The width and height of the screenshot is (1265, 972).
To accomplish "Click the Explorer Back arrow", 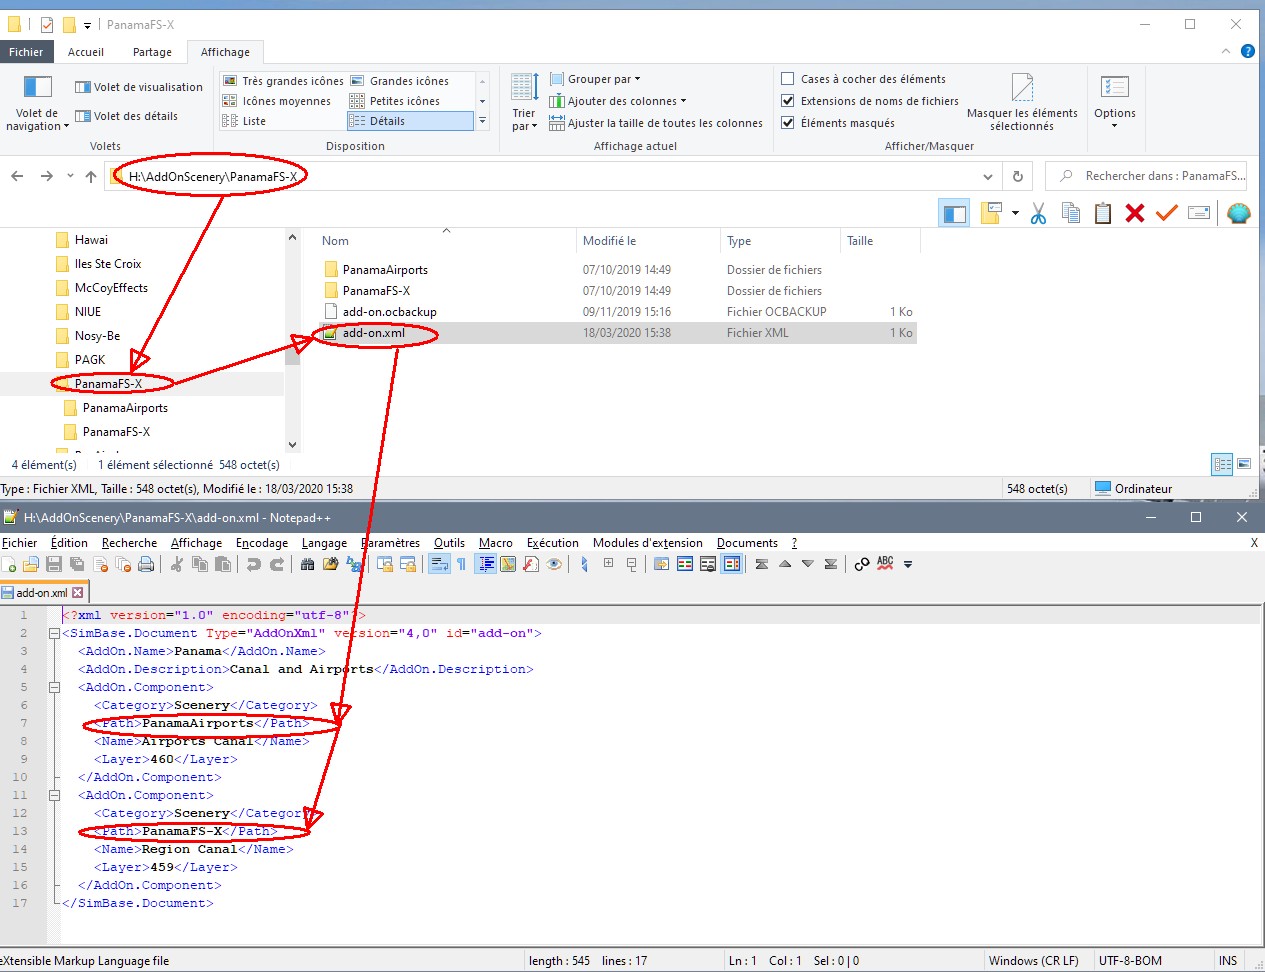I will [x=17, y=176].
